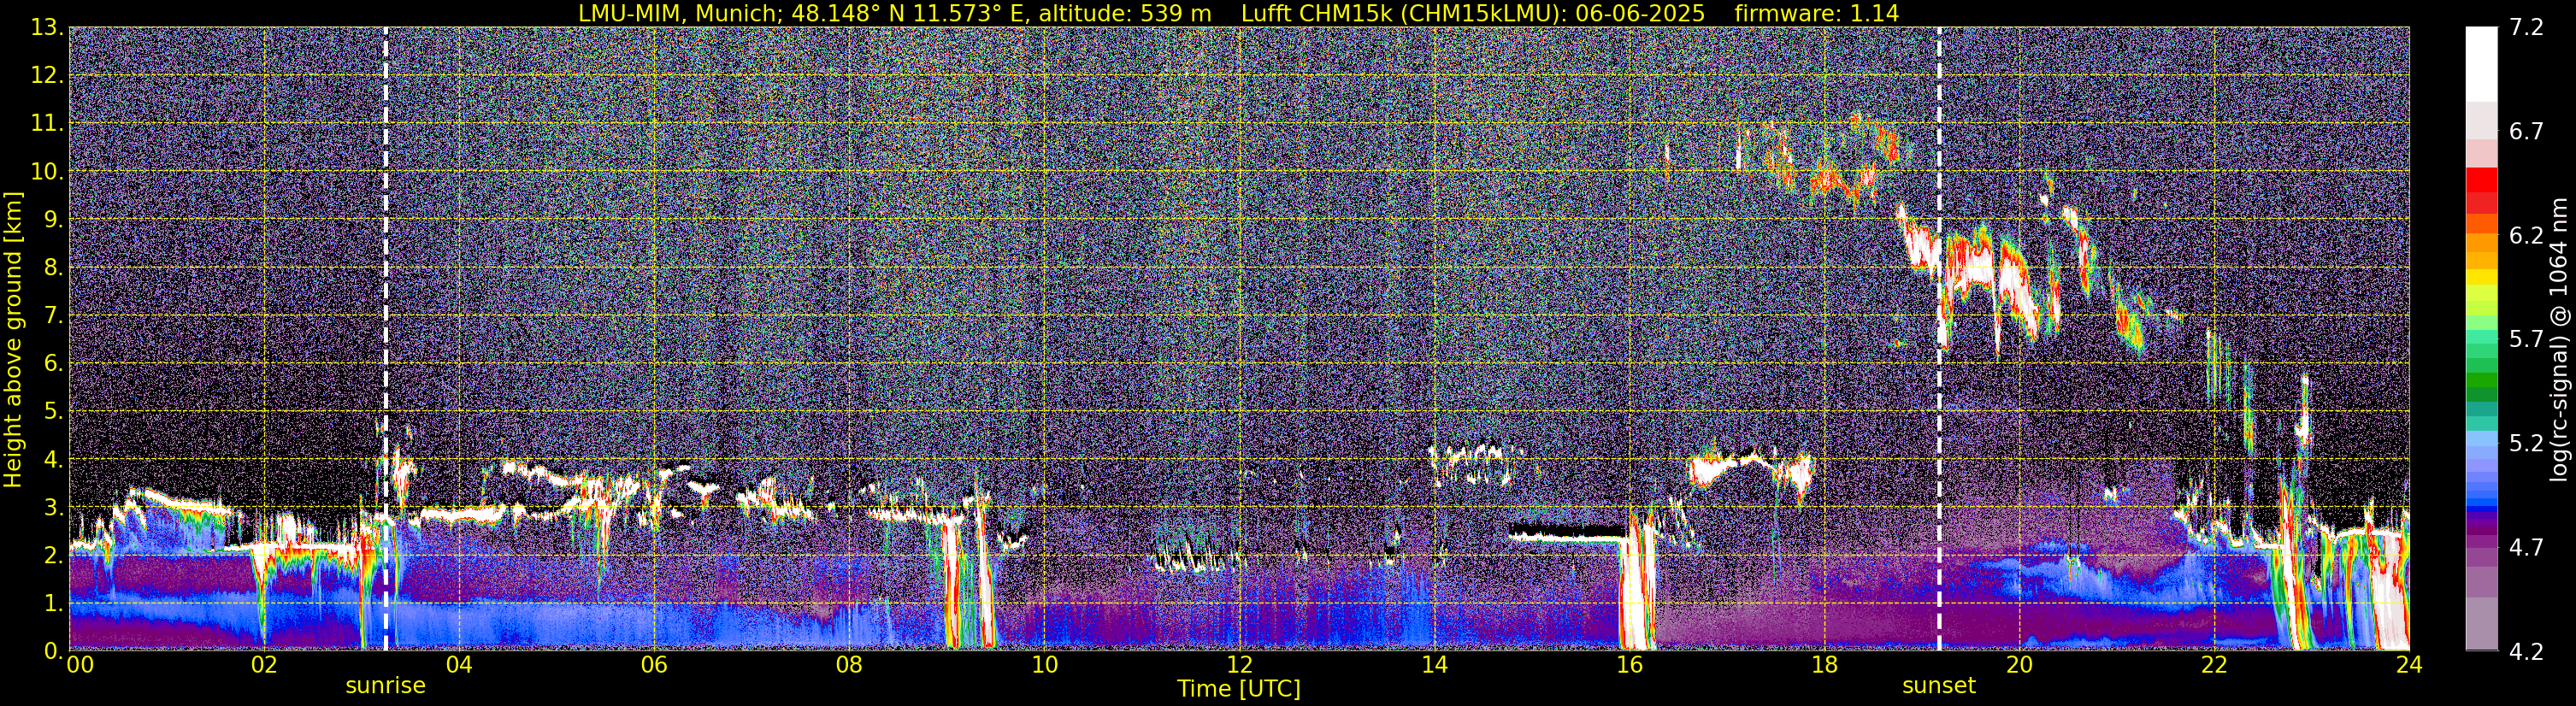Click the height axis tick label '4.'
2576x706 pixels.
[52, 460]
